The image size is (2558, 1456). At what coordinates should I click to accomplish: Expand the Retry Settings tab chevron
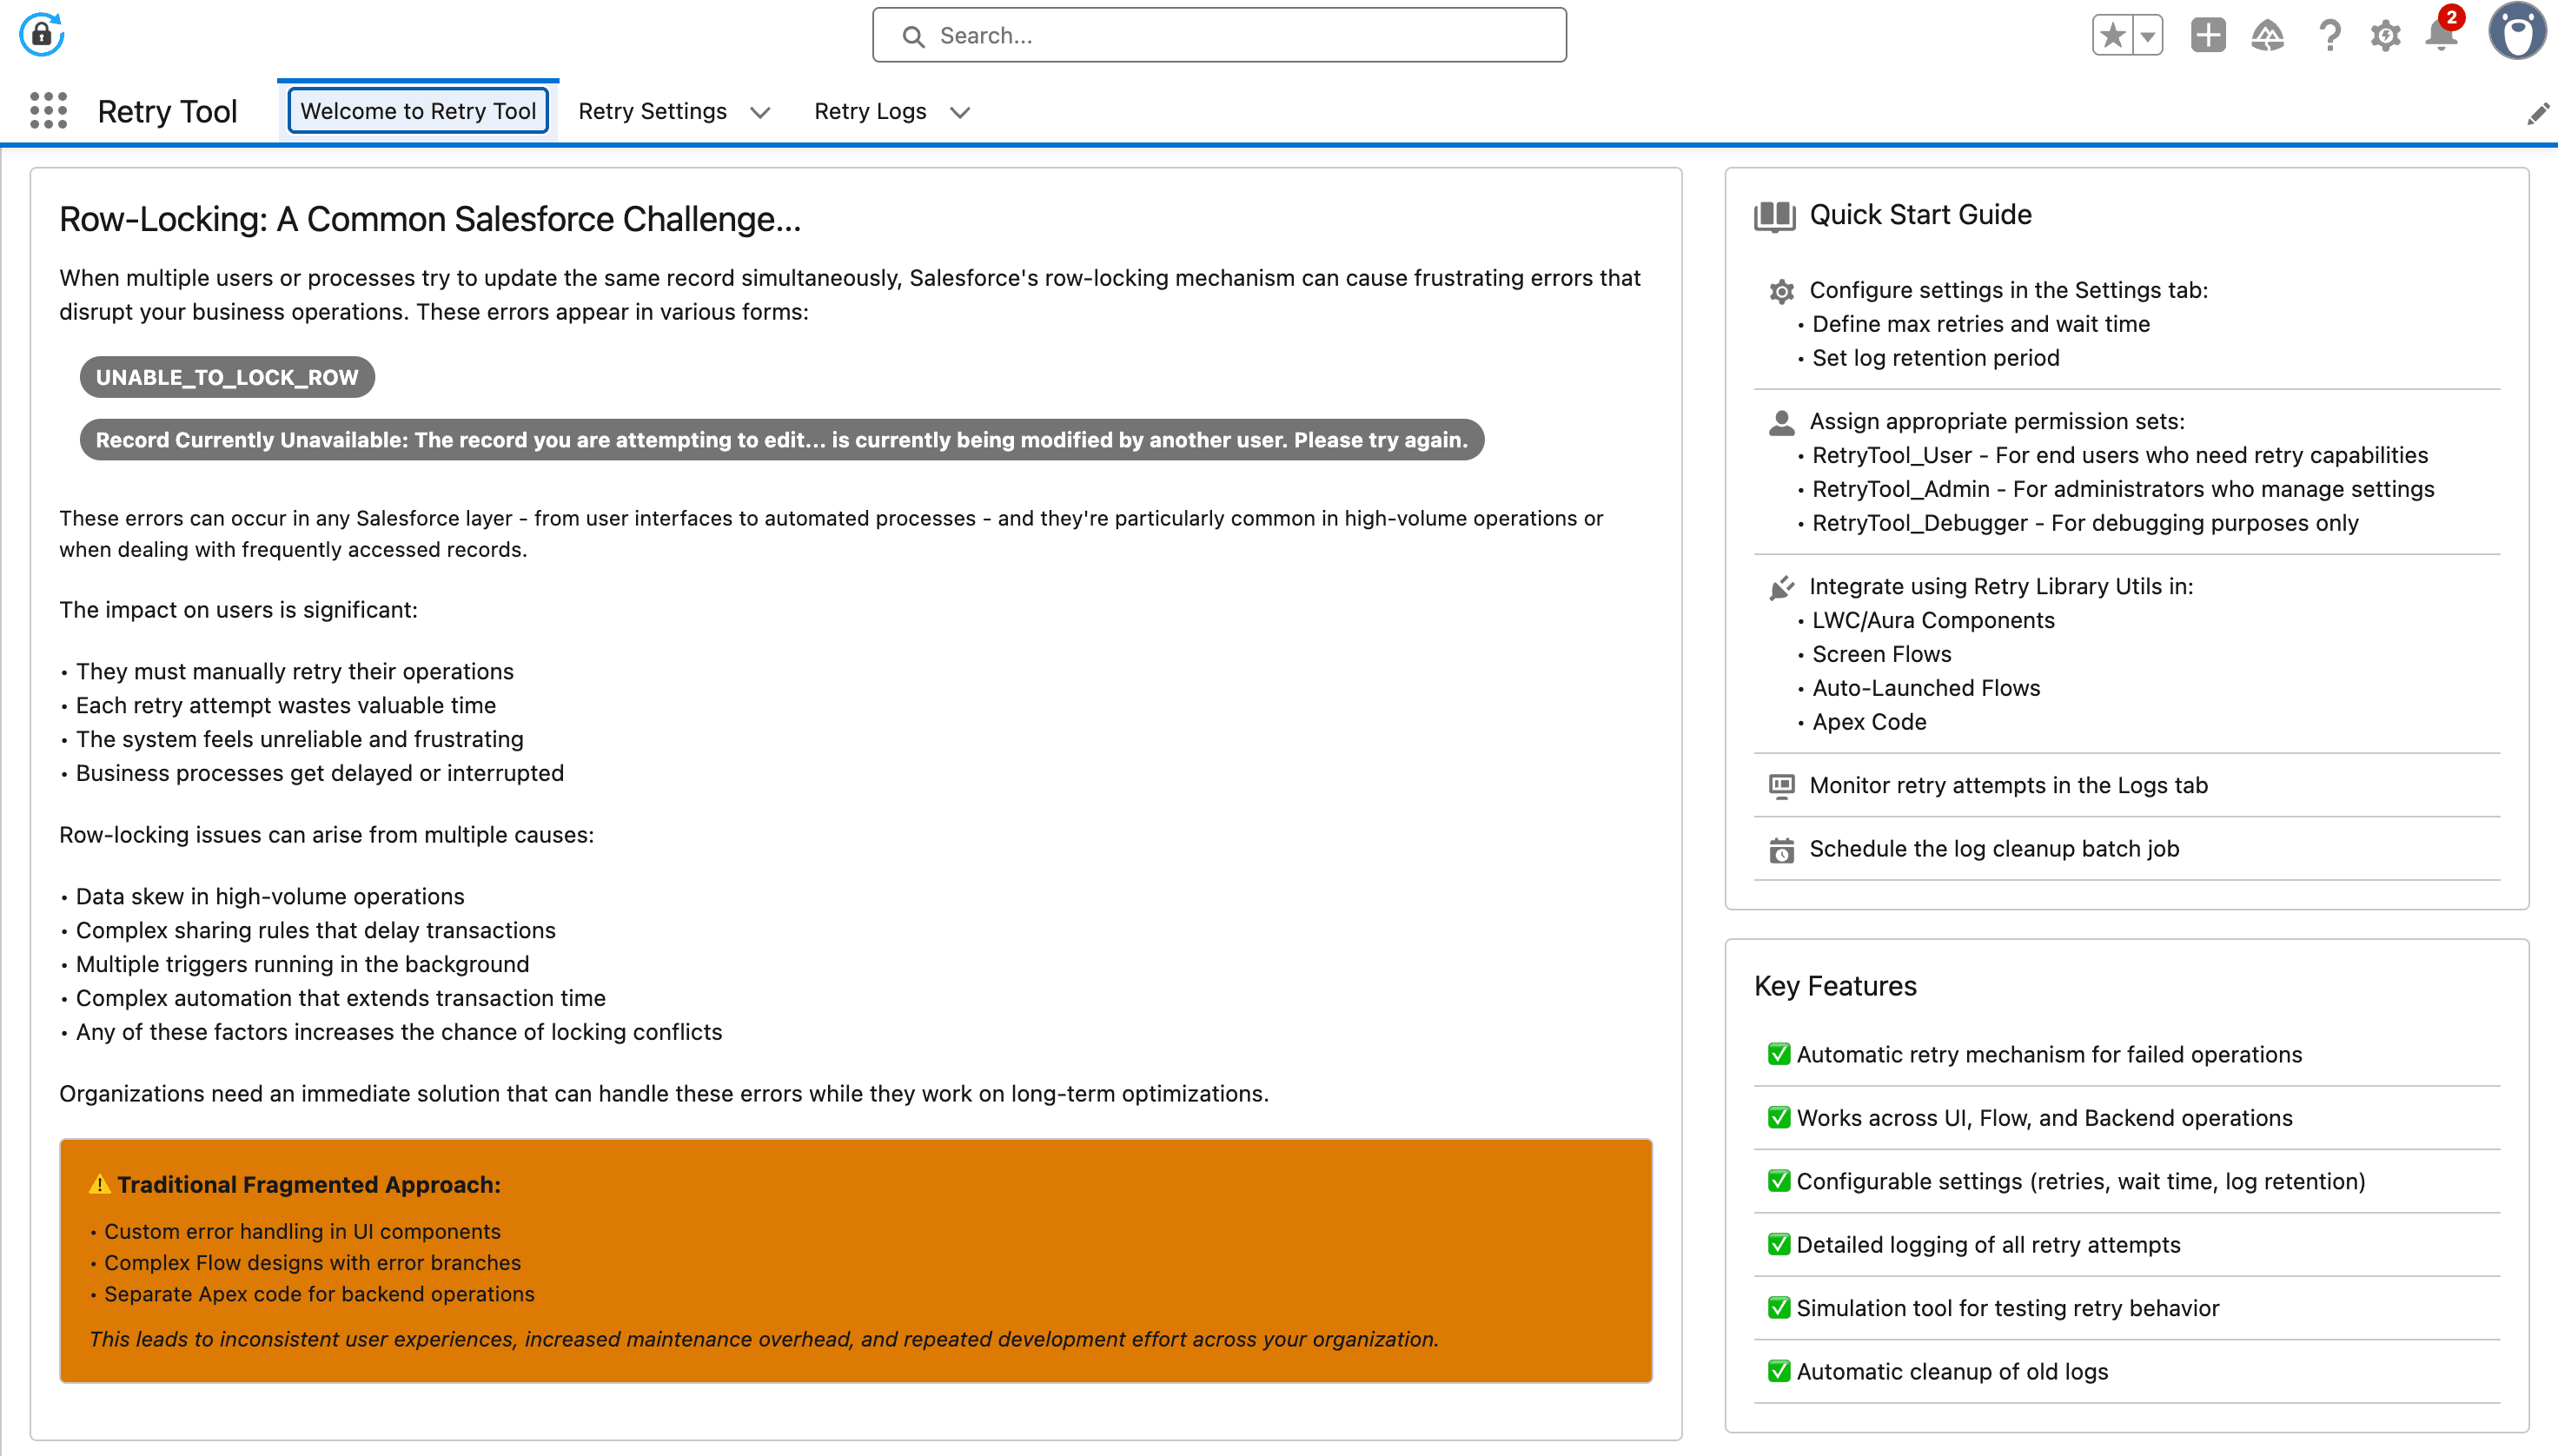coord(760,112)
